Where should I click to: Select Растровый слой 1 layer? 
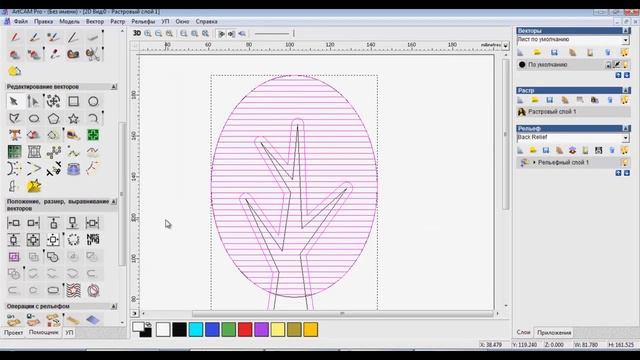pos(573,111)
